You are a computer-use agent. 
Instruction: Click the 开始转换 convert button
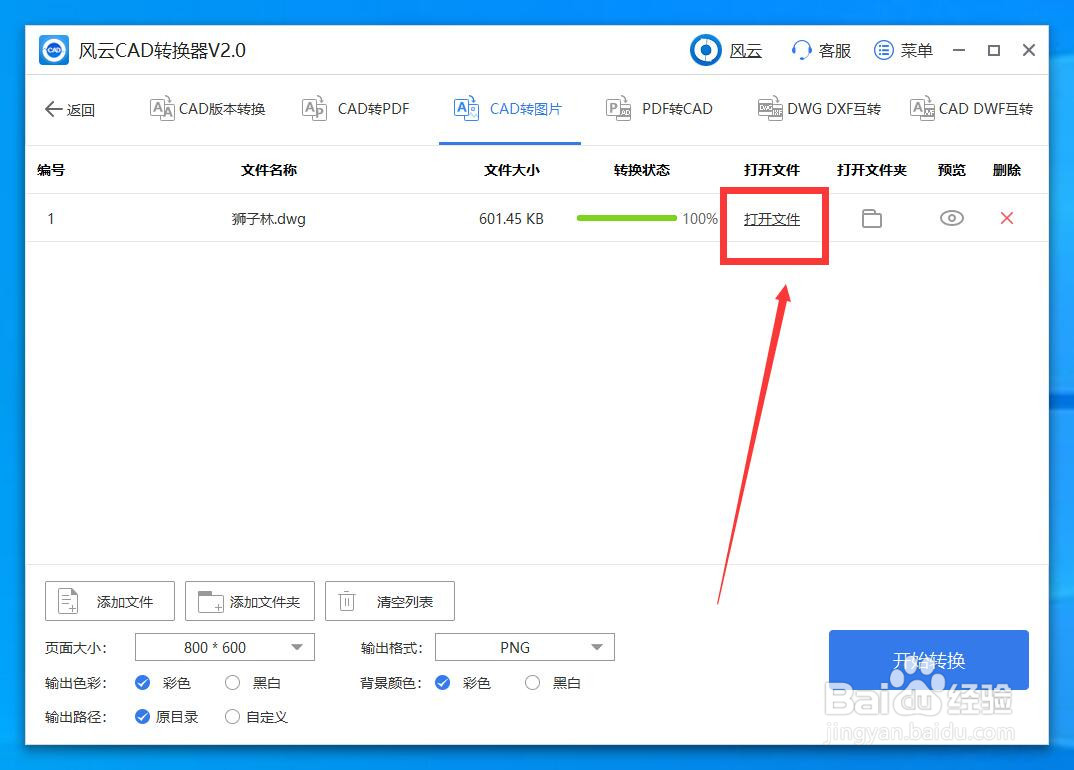[928, 661]
